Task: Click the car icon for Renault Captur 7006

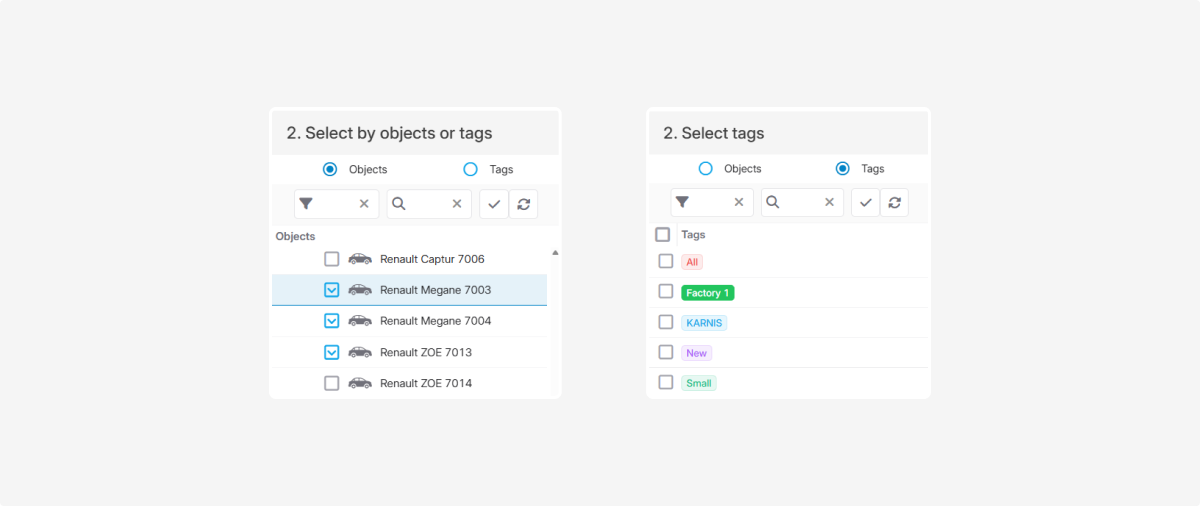Action: (360, 259)
